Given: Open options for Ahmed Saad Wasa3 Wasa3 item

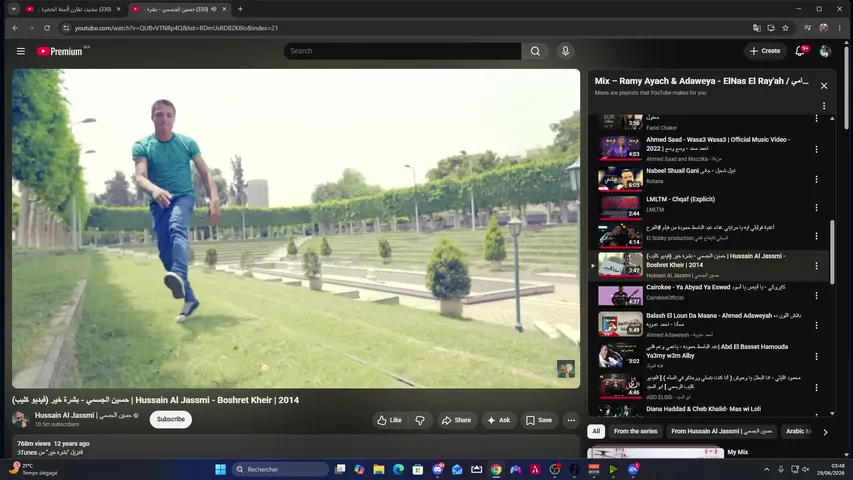Looking at the screenshot, I should [x=816, y=149].
